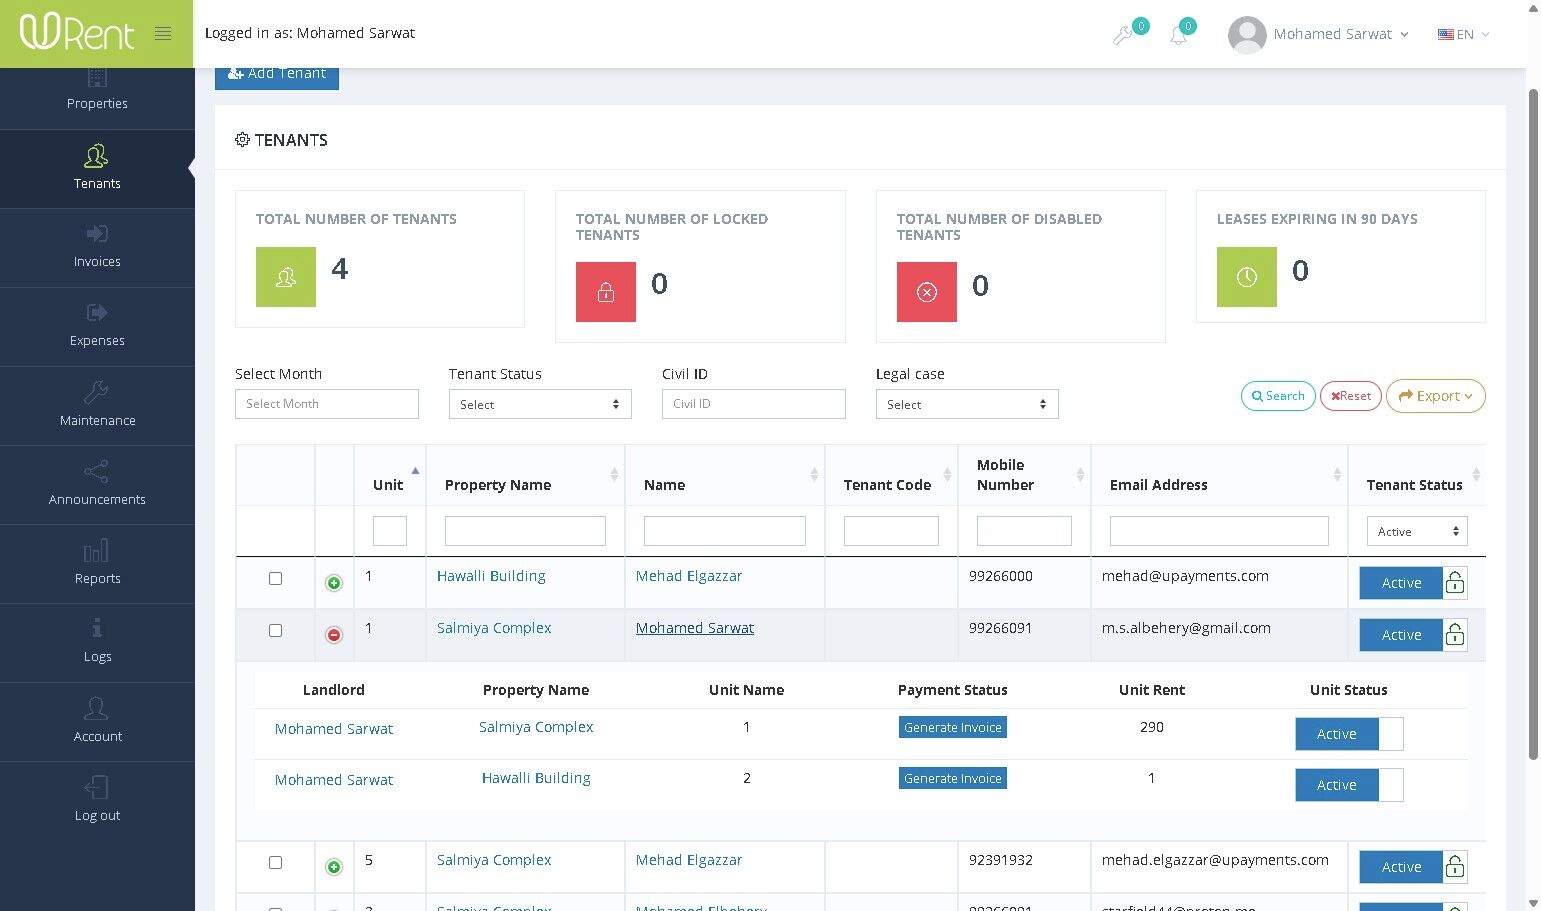Go to Maintenance in the sidebar
The image size is (1541, 911).
pyautogui.click(x=97, y=405)
